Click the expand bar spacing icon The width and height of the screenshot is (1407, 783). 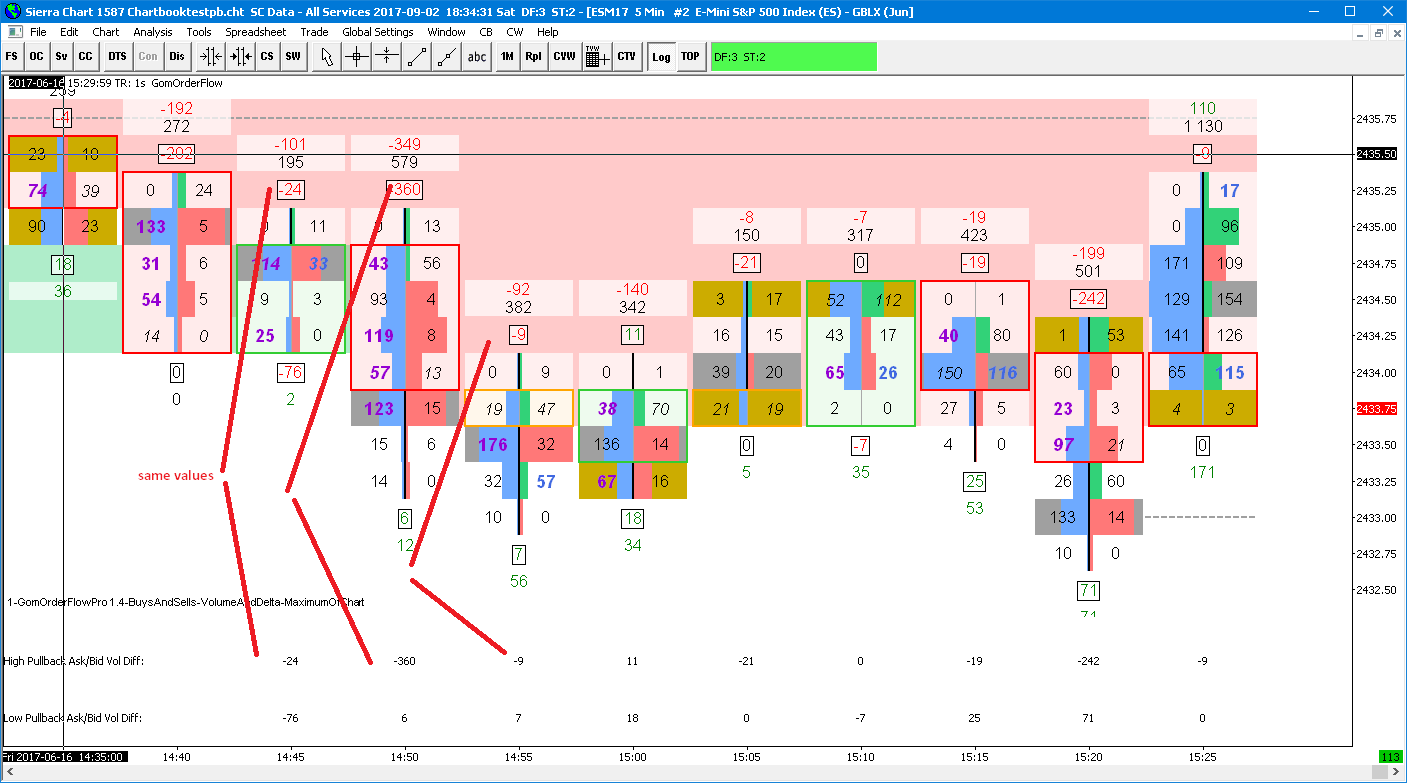click(x=240, y=57)
